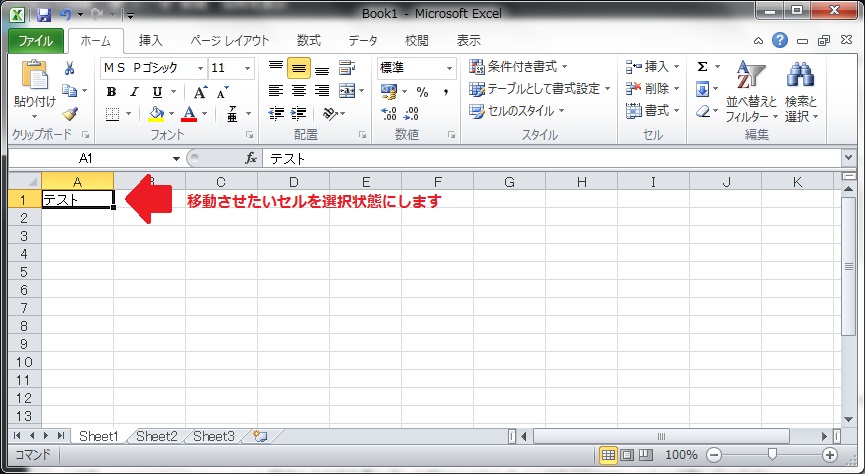Switch to the 数式 tab

pyautogui.click(x=308, y=41)
